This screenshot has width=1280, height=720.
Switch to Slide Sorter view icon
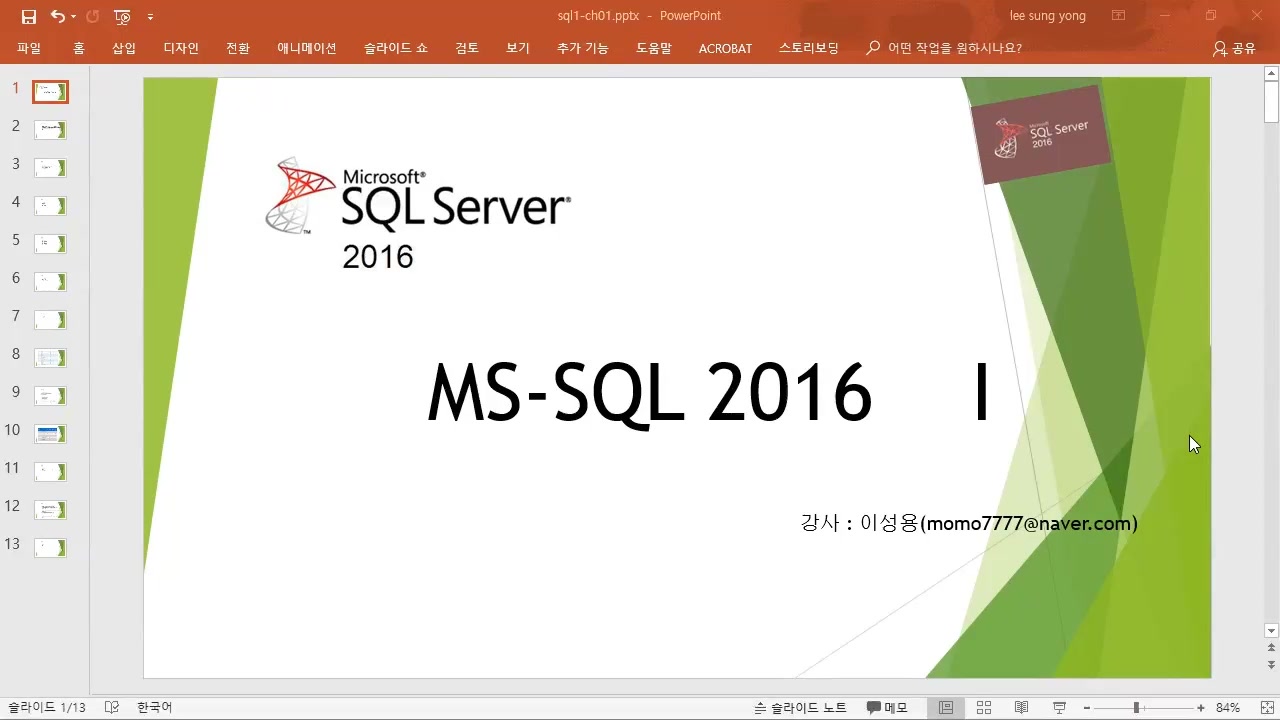983,708
